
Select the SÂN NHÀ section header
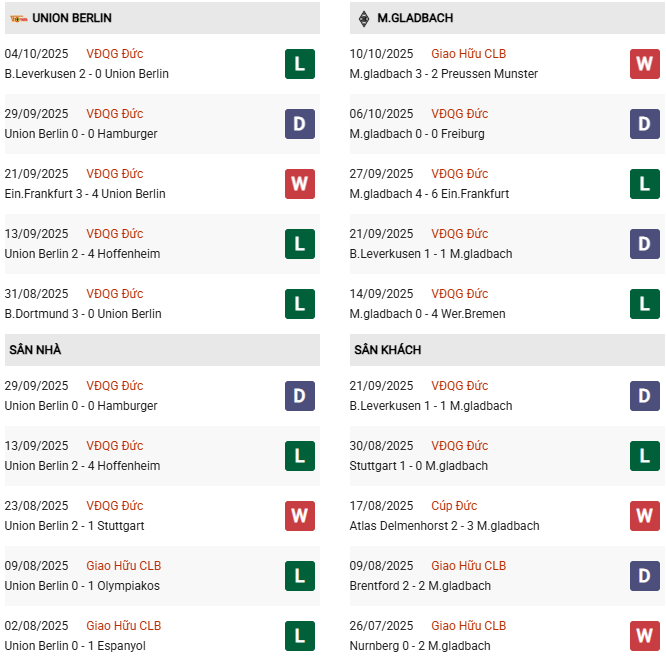click(34, 350)
